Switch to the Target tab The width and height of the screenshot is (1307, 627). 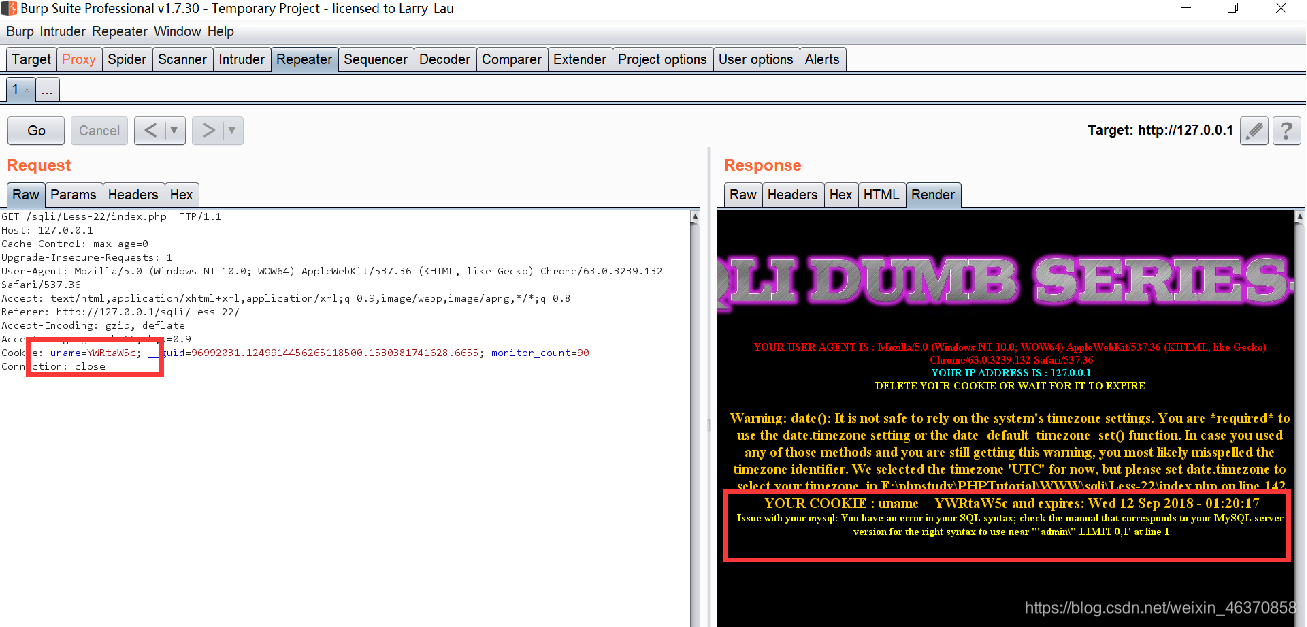coord(31,59)
